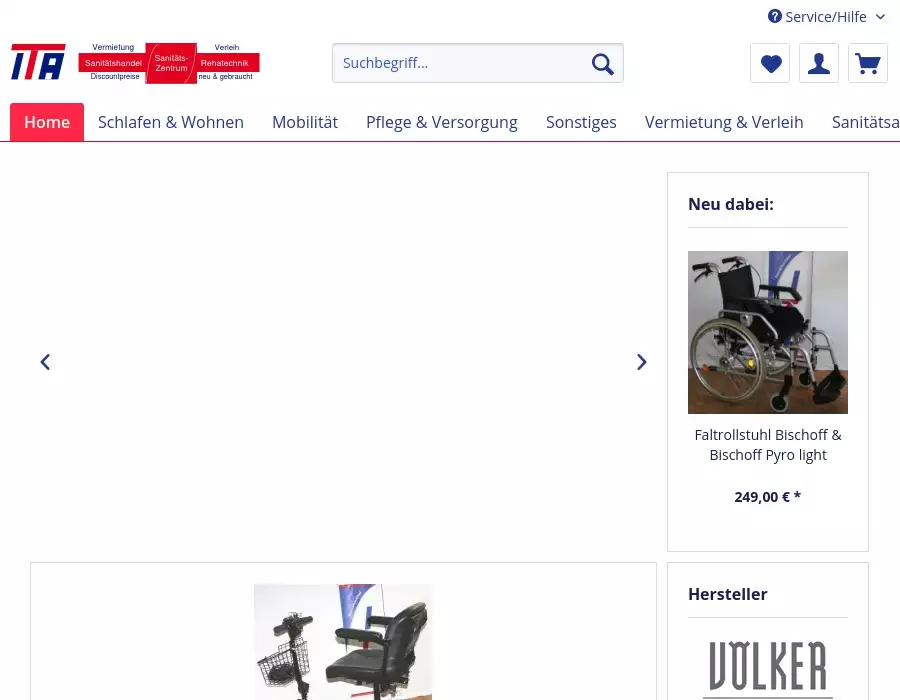Open Faltrollstuhl Bischoff & Bischoff Pyro light link
The image size is (900, 700).
(x=768, y=445)
